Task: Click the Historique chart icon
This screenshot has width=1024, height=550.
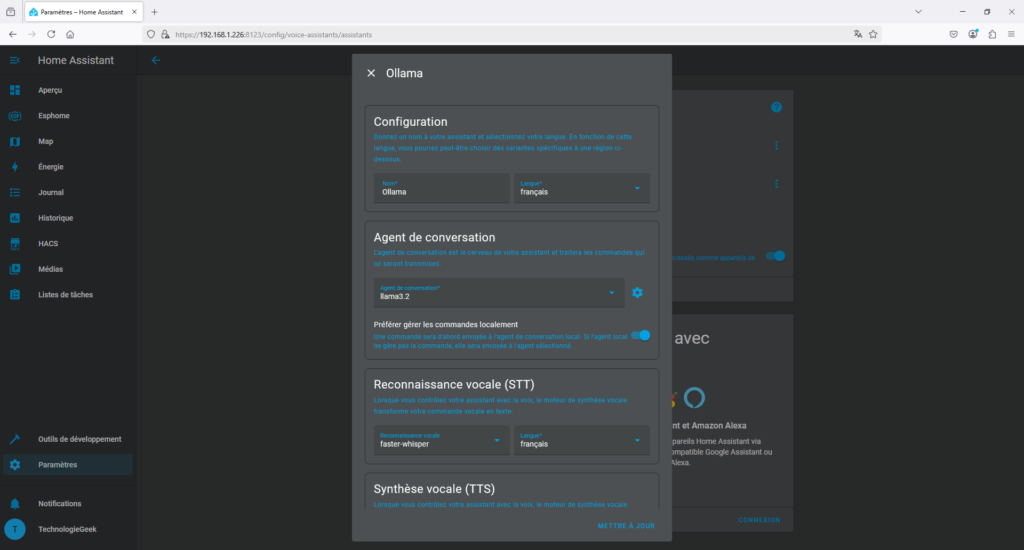Action: tap(15, 218)
